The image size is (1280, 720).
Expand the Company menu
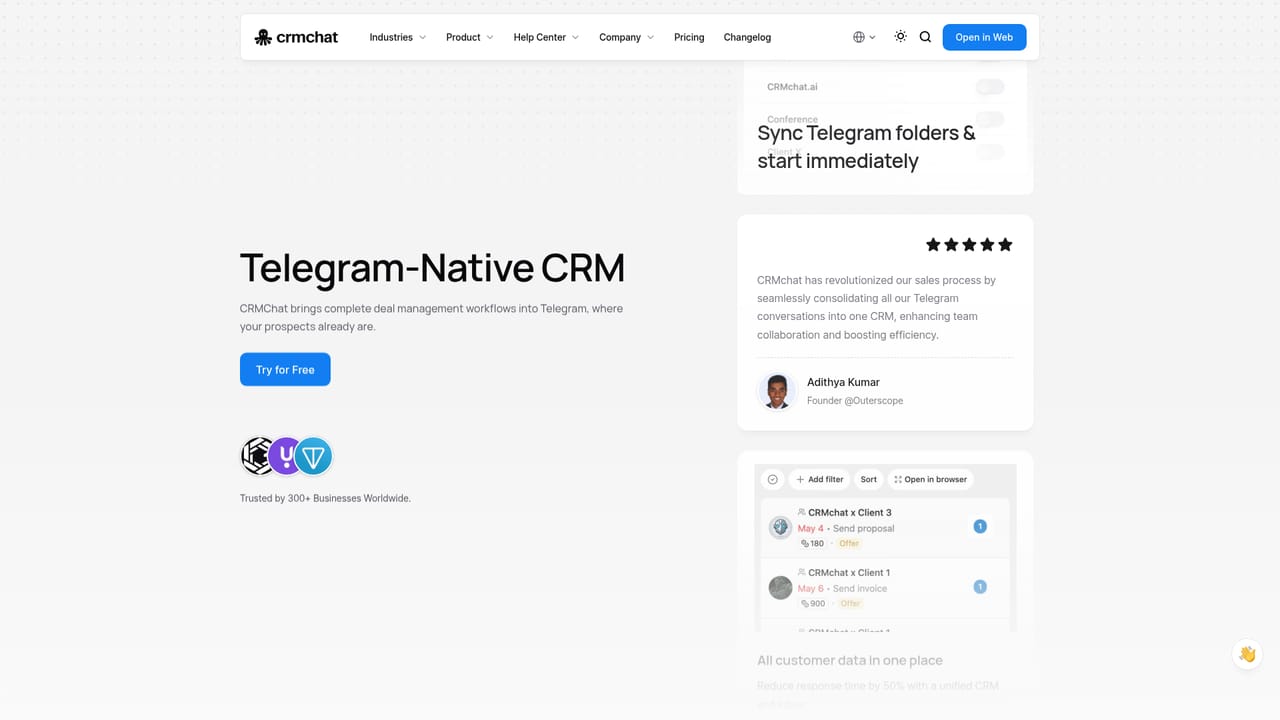[627, 37]
